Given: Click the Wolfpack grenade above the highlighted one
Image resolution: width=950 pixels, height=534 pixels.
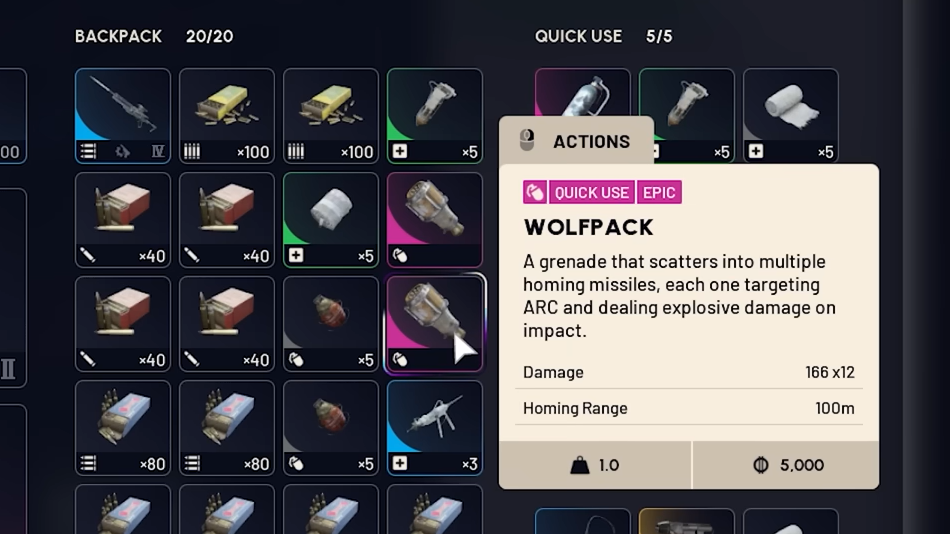Looking at the screenshot, I should click(x=434, y=219).
